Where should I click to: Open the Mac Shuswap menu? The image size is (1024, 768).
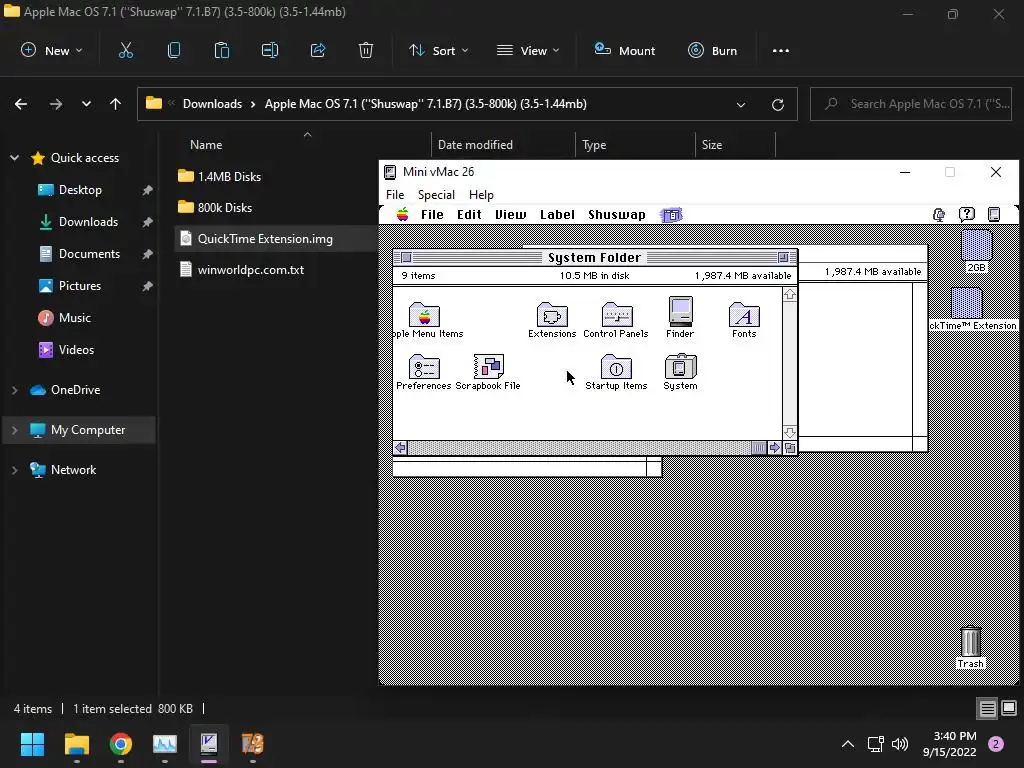tap(616, 215)
